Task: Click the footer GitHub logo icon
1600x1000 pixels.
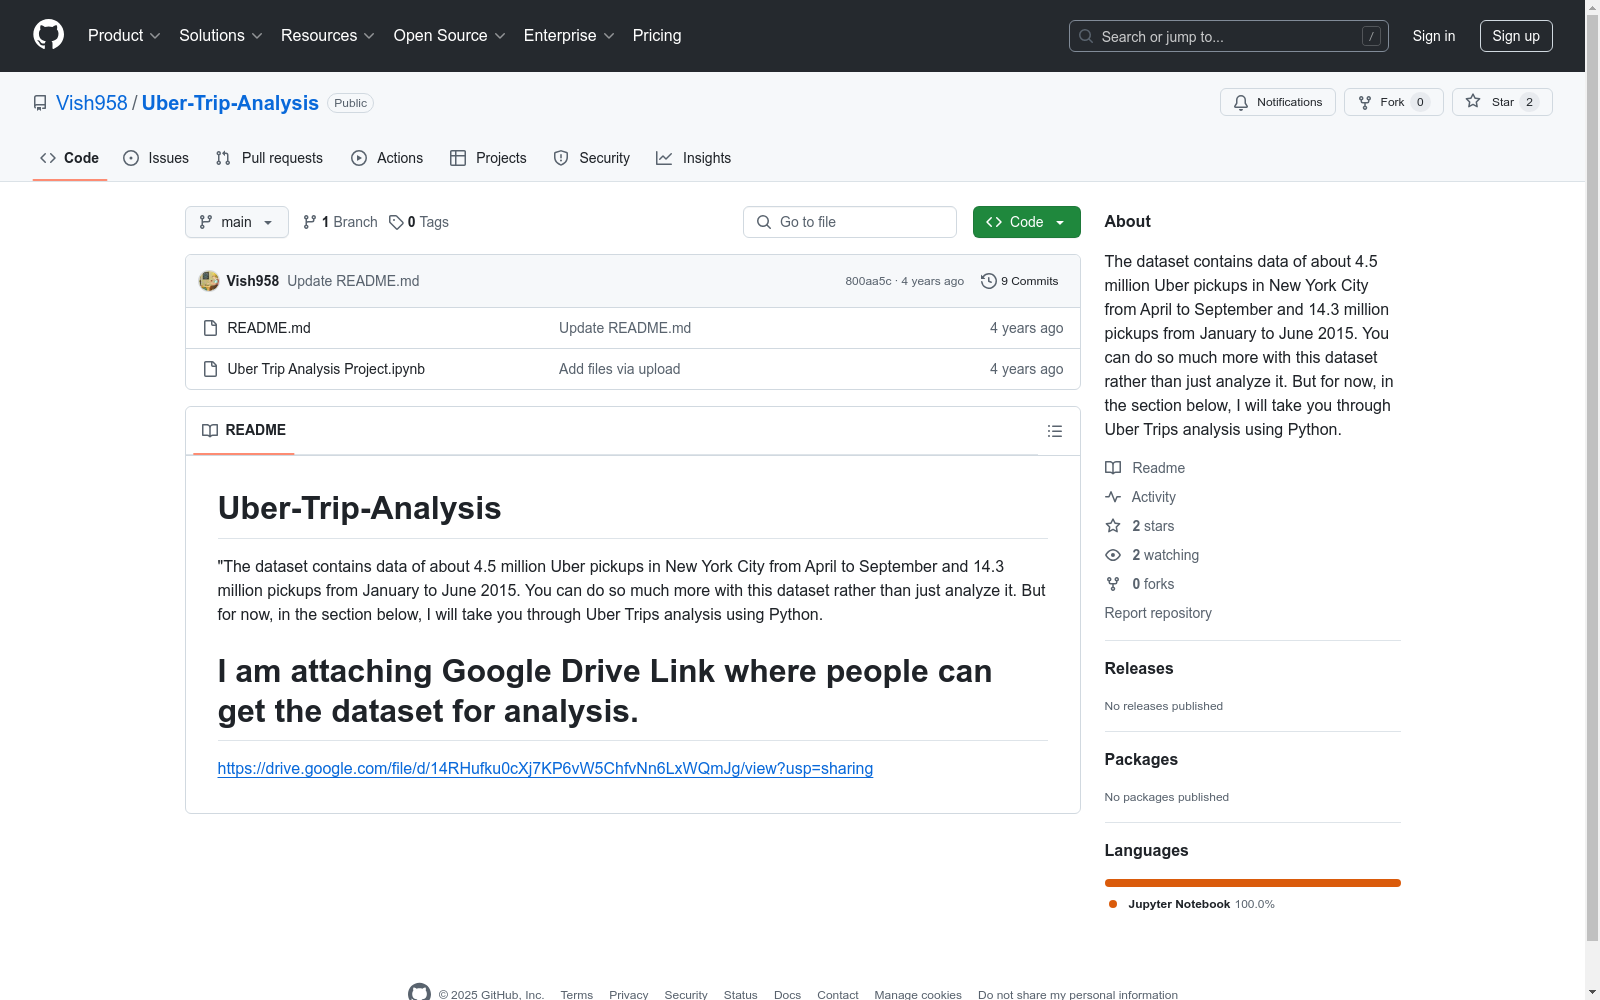Action: pos(420,992)
